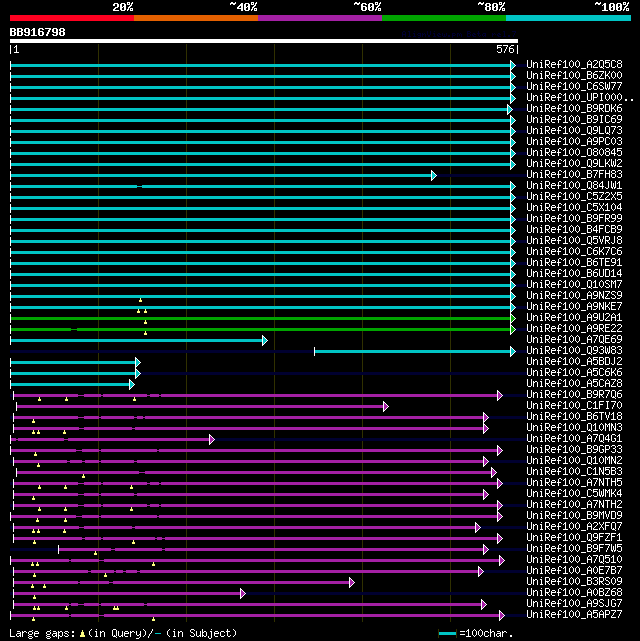The width and height of the screenshot is (640, 641).
Task: Select the UniRef100_B6TE91 label
Action: click(574, 262)
